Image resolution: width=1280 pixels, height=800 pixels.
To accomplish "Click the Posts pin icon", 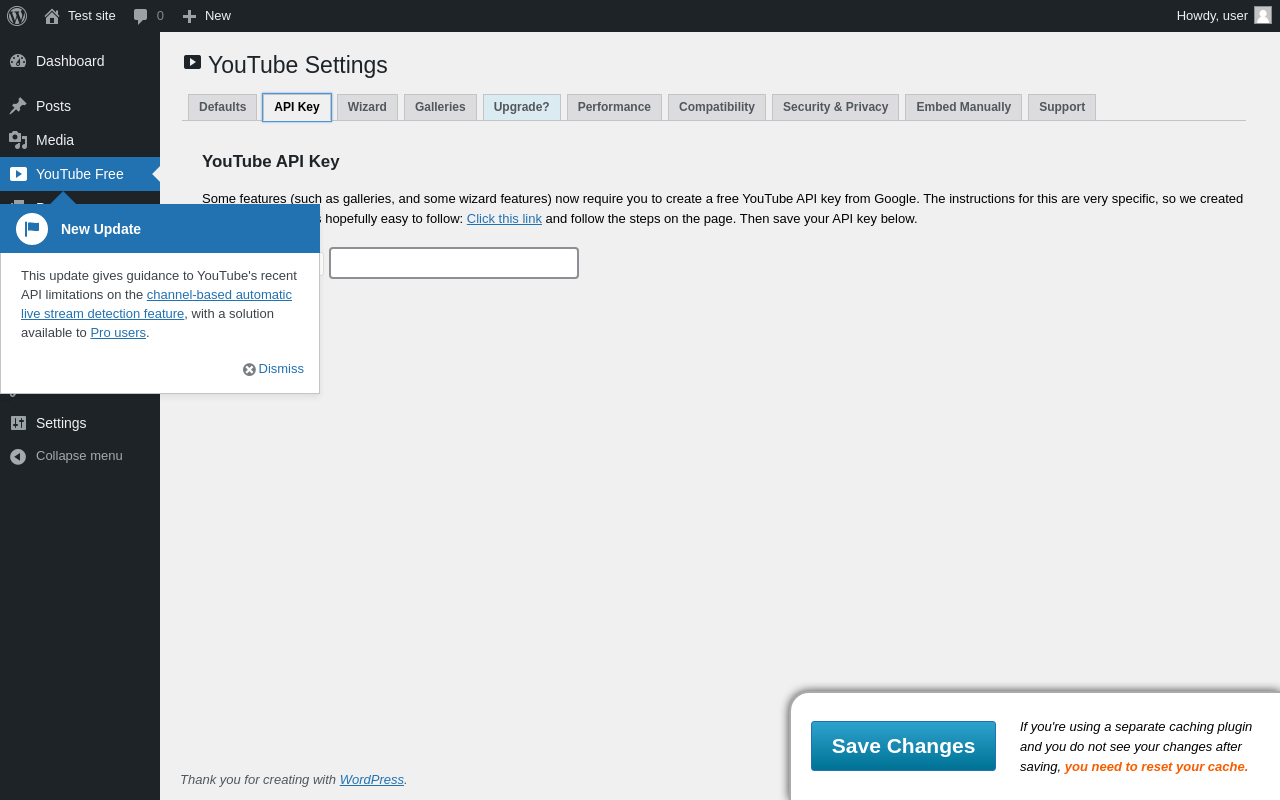I will (x=18, y=106).
